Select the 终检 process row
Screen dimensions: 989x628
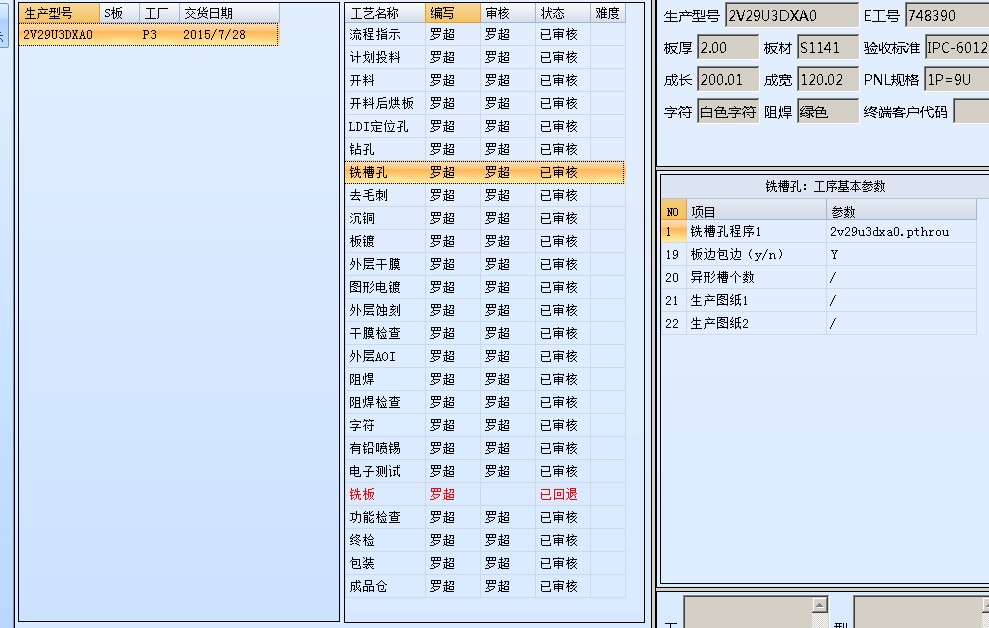pyautogui.click(x=485, y=541)
